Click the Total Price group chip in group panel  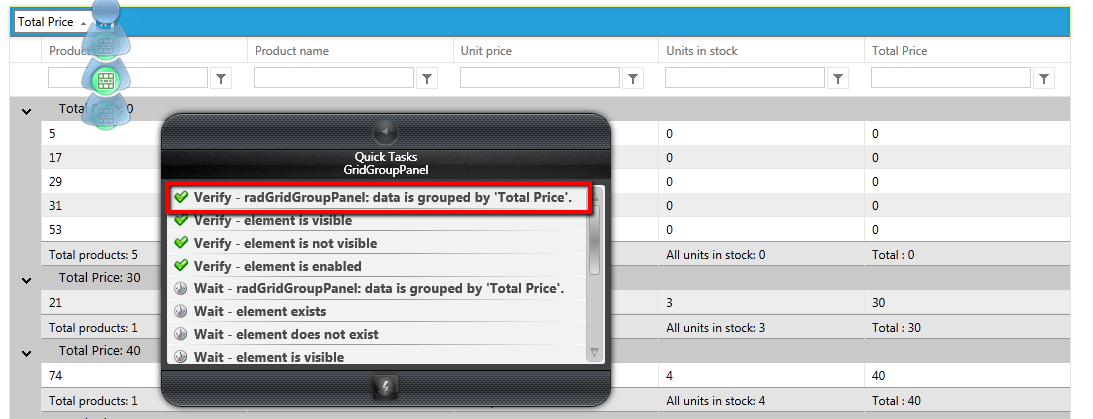tap(46, 21)
